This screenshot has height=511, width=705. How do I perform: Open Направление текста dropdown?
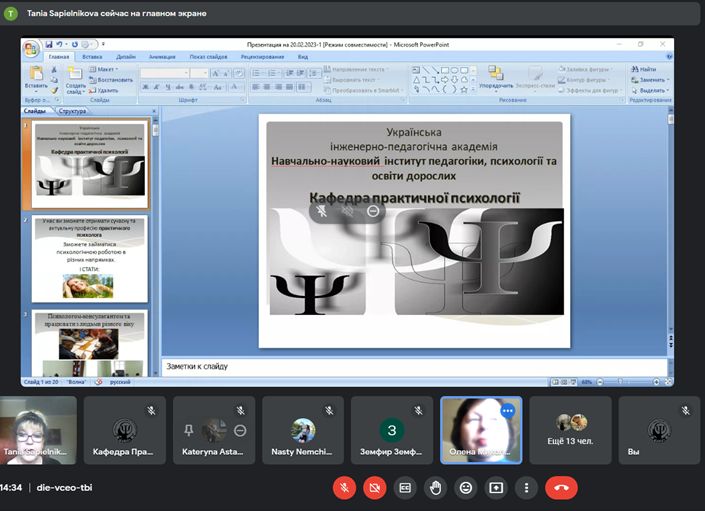(x=356, y=69)
